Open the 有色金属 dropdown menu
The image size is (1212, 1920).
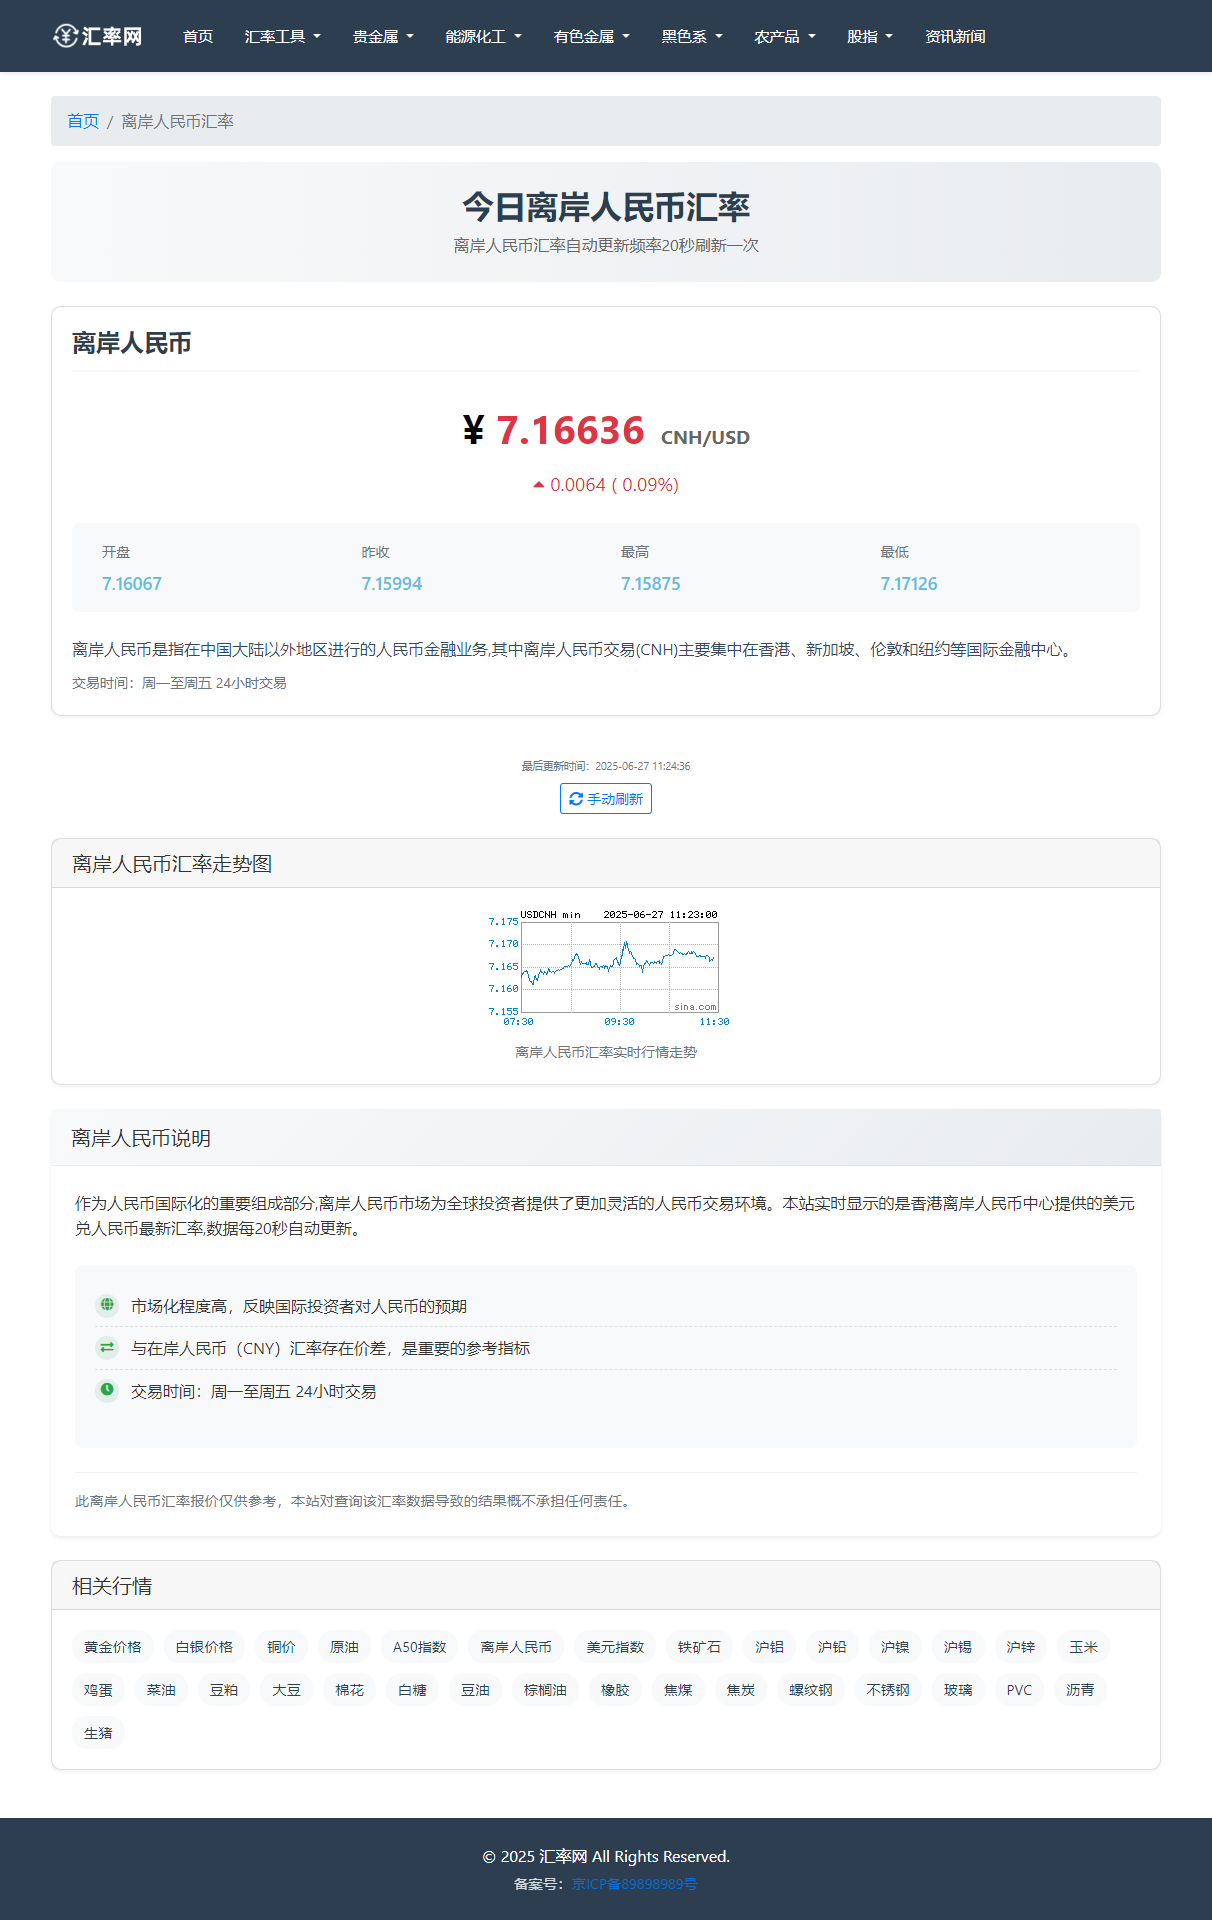[x=591, y=37]
